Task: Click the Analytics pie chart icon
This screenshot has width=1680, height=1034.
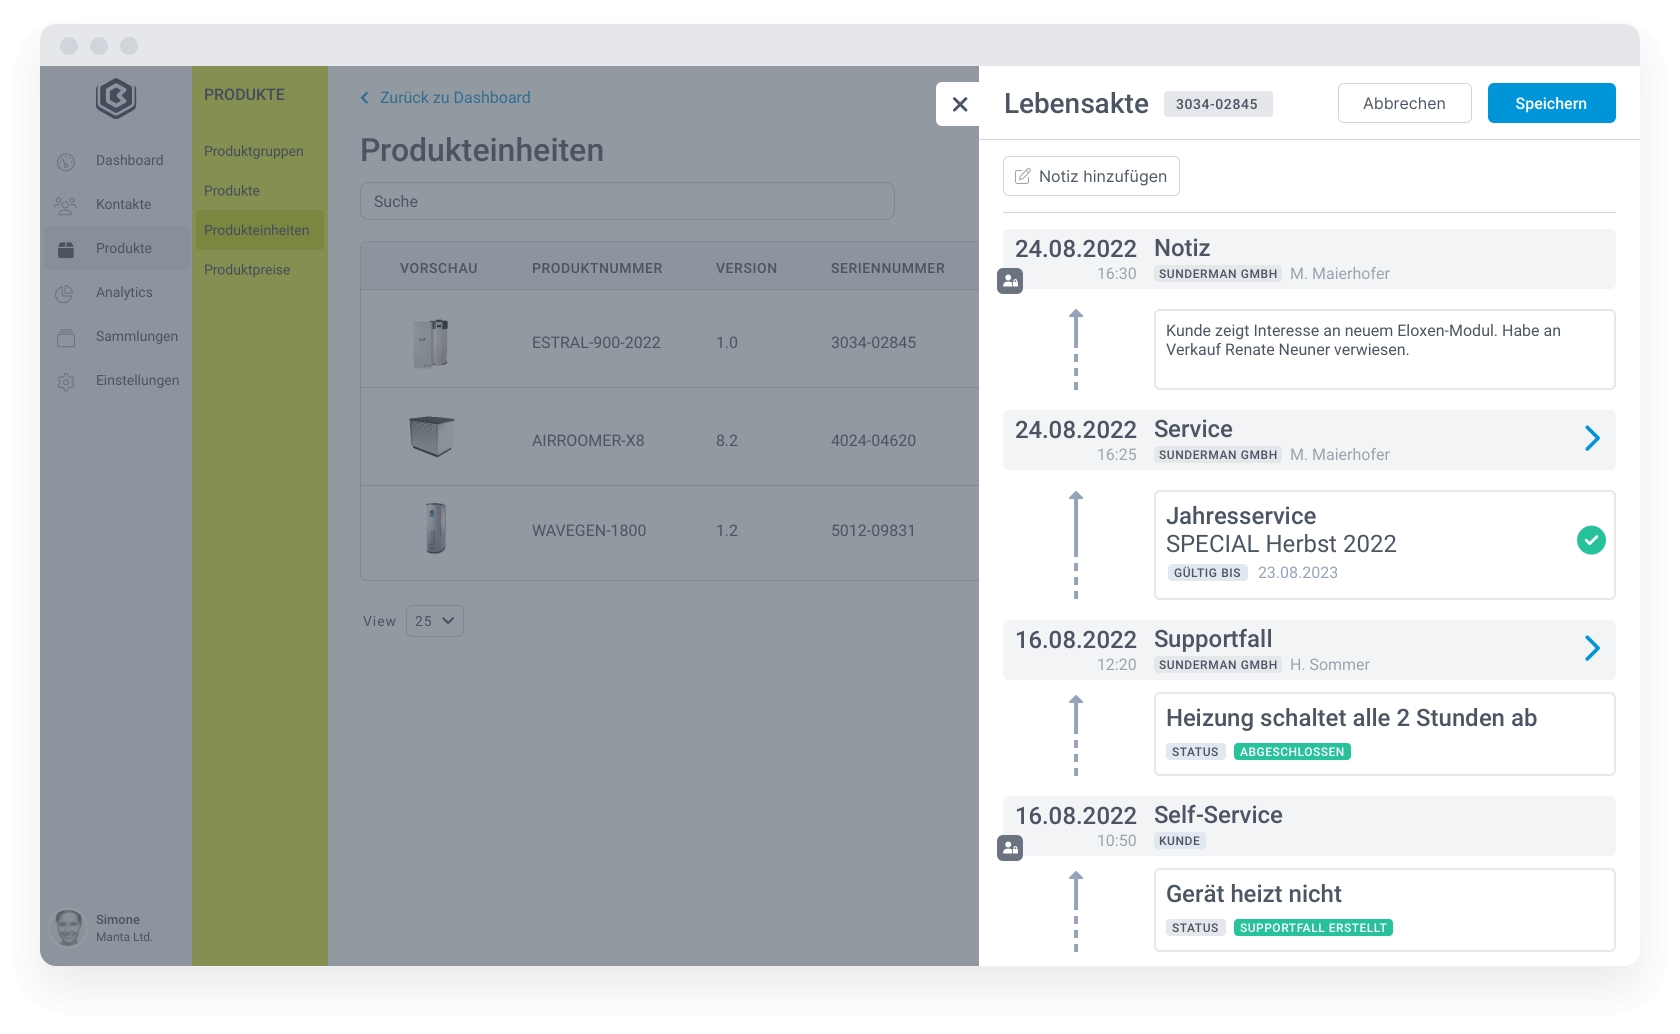Action: pos(66,293)
